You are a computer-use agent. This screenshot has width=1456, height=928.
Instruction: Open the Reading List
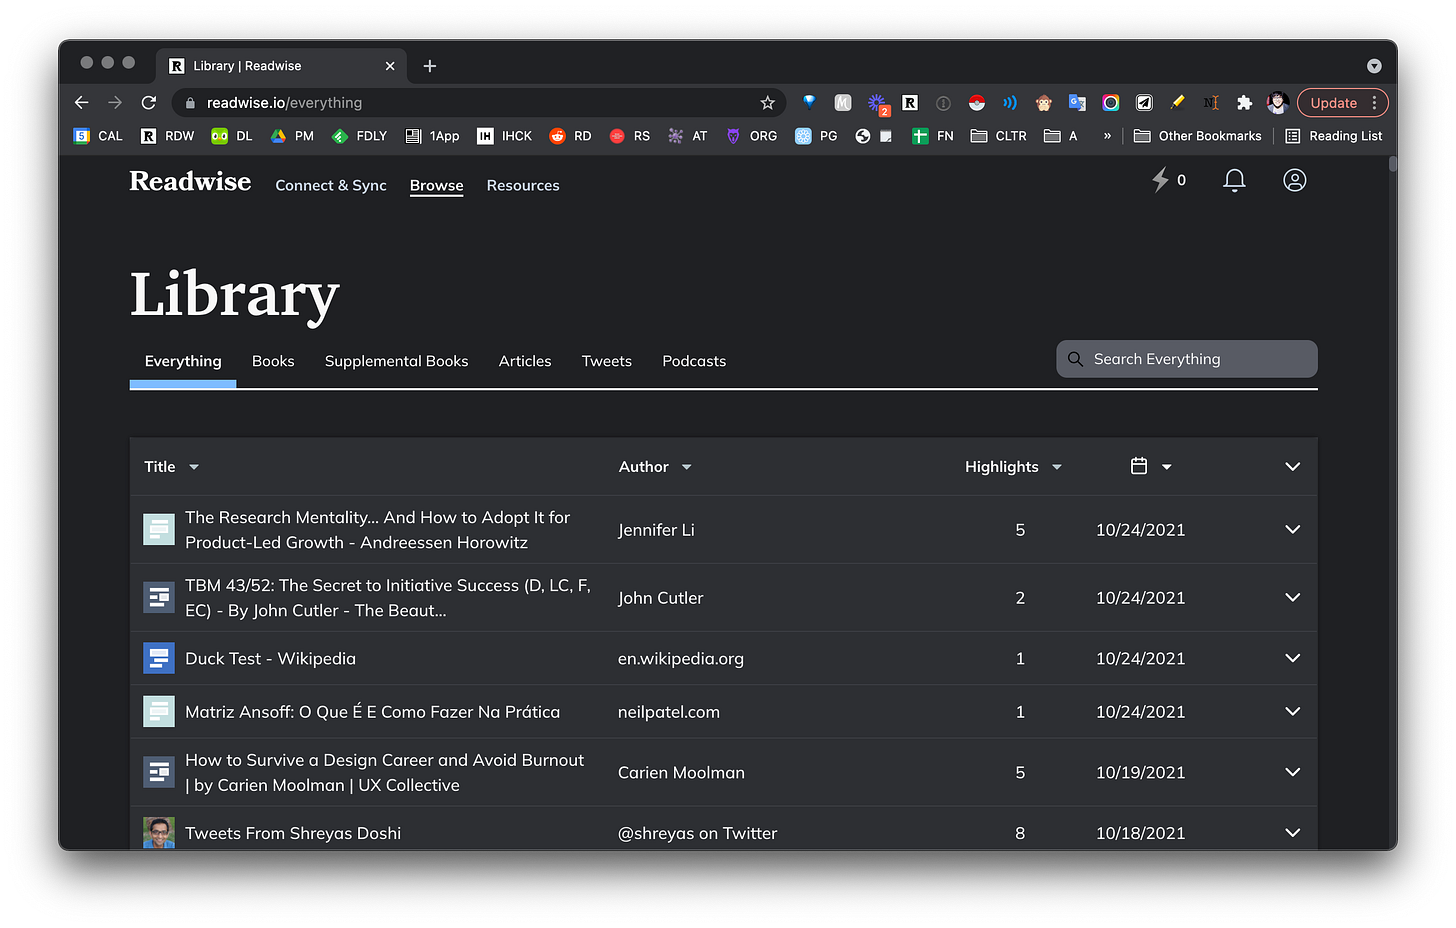coord(1334,136)
